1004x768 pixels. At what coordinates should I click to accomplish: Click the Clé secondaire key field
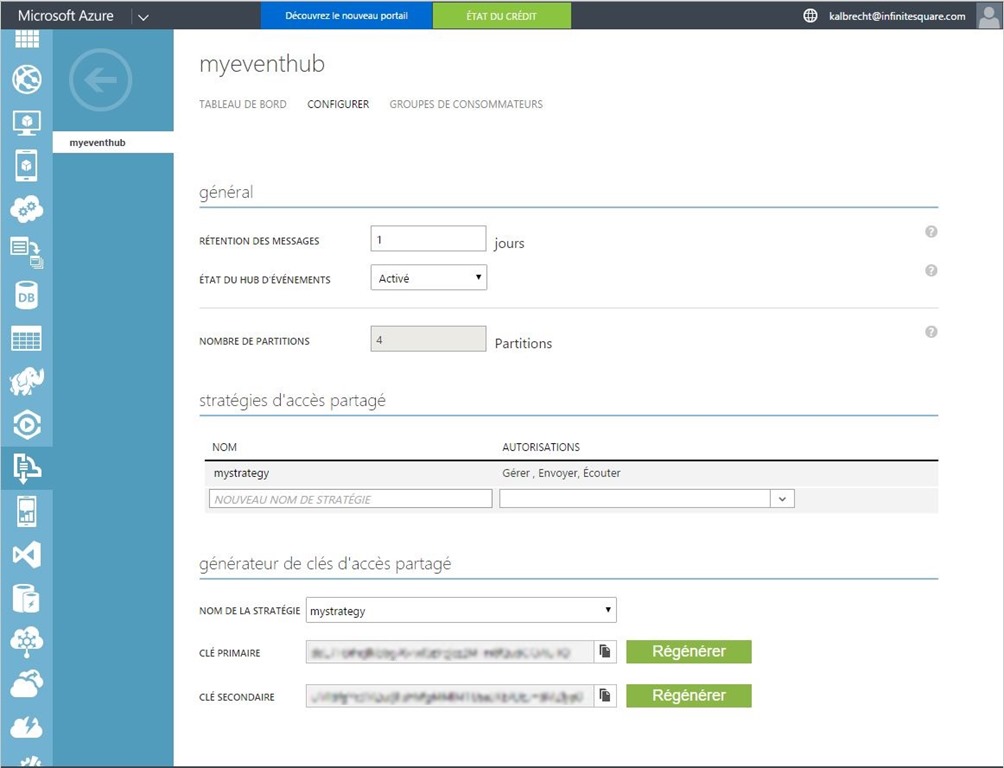[x=450, y=696]
